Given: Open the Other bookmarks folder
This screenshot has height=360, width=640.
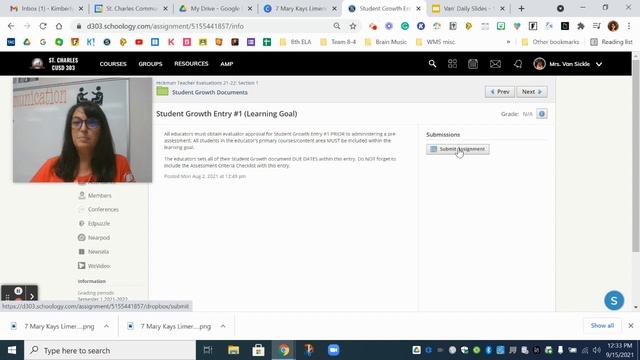Looking at the screenshot, I should click(x=550, y=42).
